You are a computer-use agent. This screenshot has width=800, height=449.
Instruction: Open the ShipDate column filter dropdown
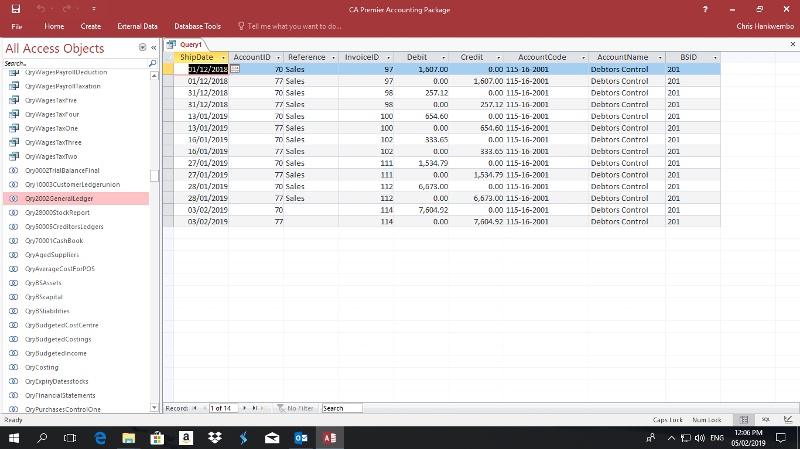click(223, 58)
